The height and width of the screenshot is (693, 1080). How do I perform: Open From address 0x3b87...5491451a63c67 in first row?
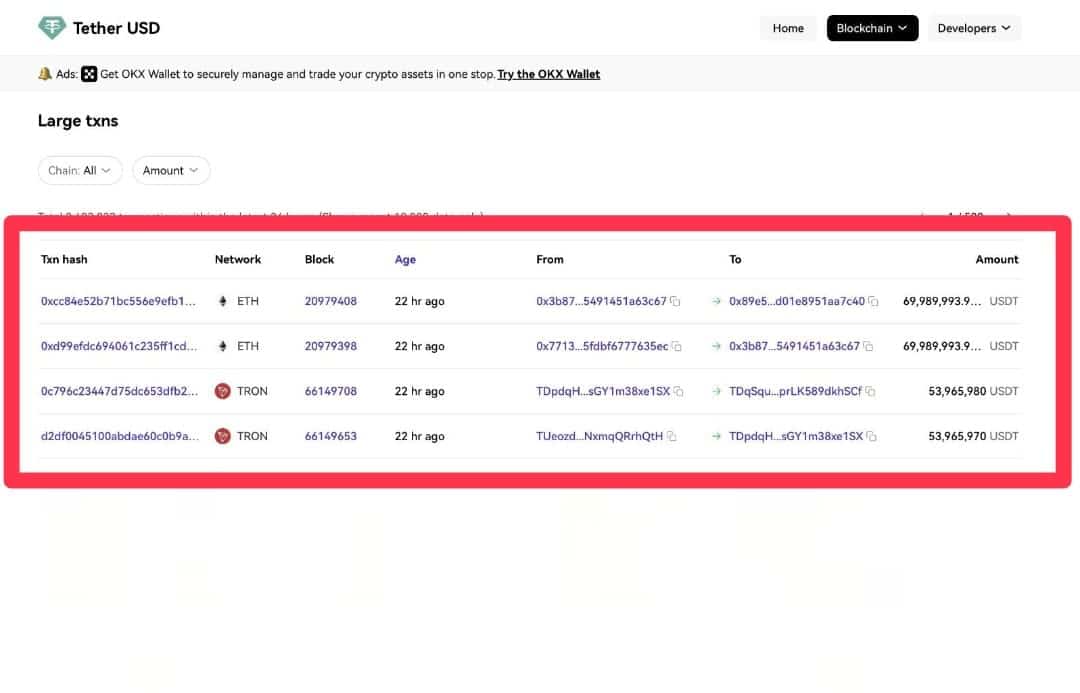(x=601, y=301)
